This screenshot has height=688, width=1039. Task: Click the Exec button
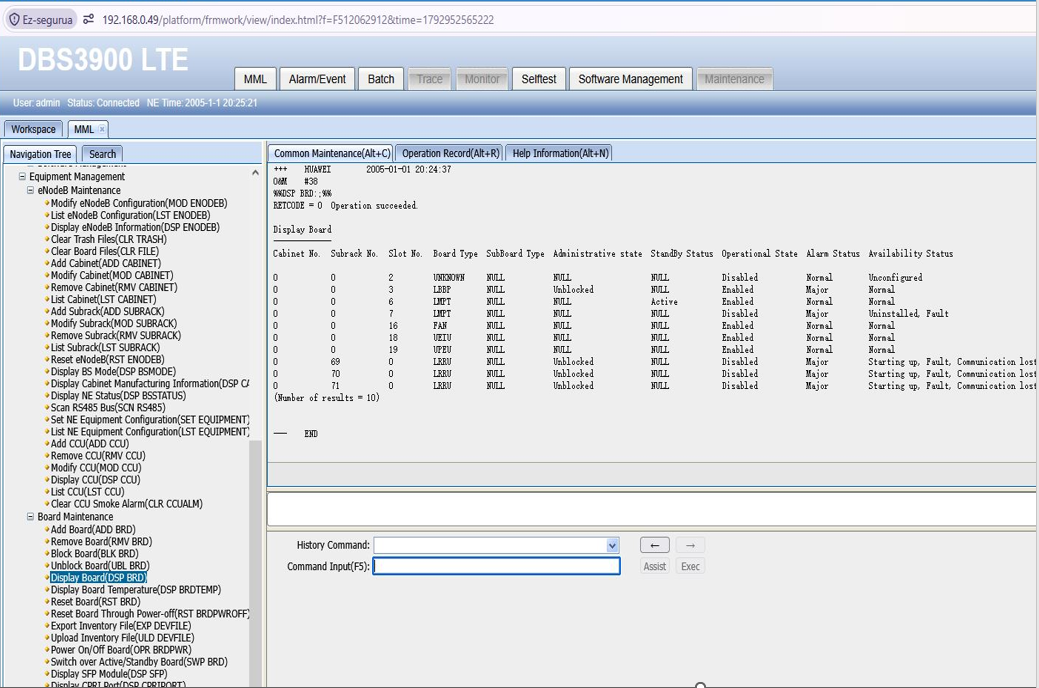pos(690,567)
